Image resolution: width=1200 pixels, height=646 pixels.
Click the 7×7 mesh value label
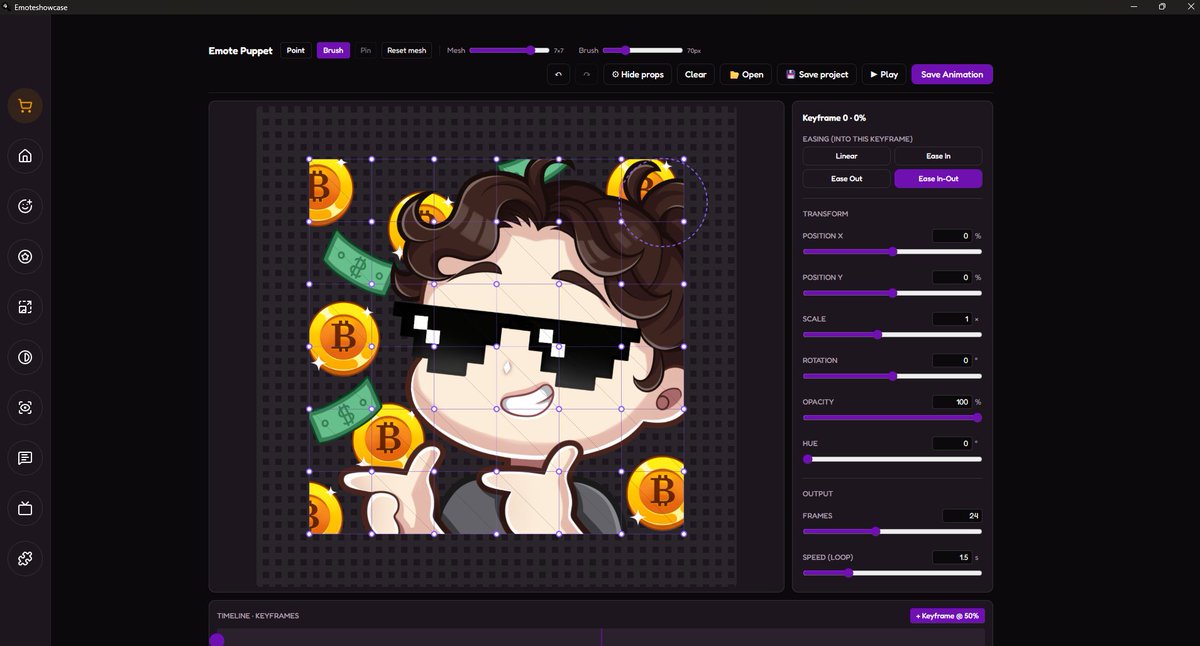tap(559, 50)
